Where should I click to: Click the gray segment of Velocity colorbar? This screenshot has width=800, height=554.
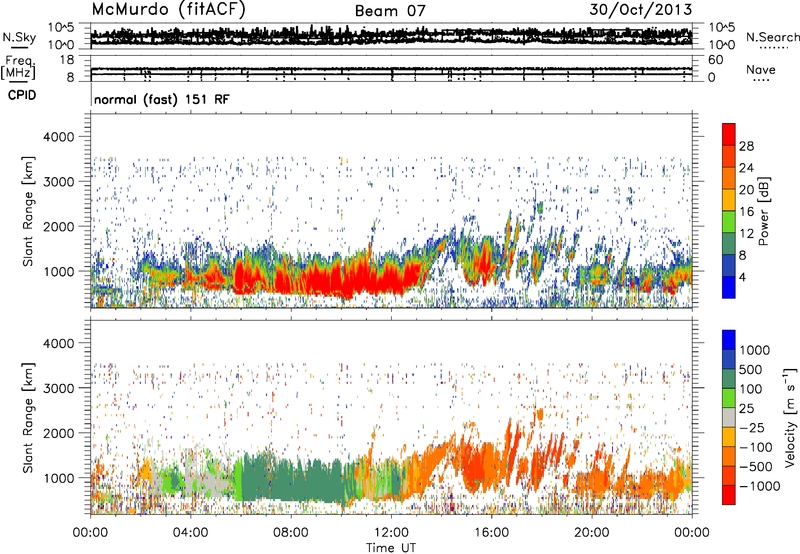point(729,417)
